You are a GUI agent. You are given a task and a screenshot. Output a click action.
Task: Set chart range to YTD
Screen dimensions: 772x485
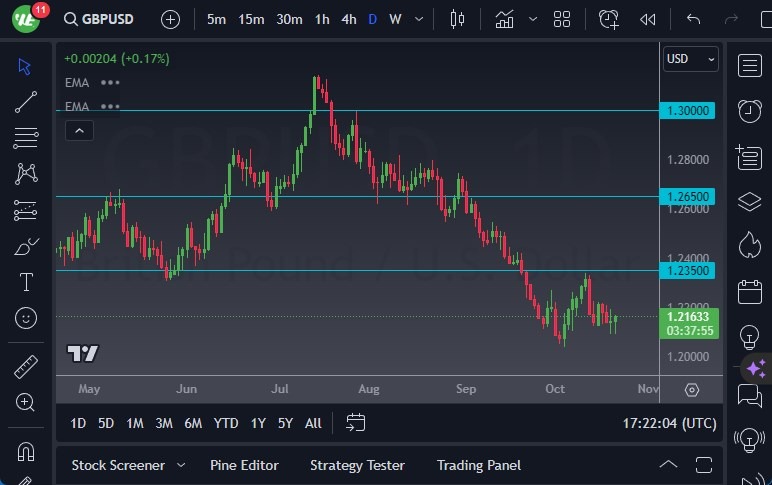(226, 423)
